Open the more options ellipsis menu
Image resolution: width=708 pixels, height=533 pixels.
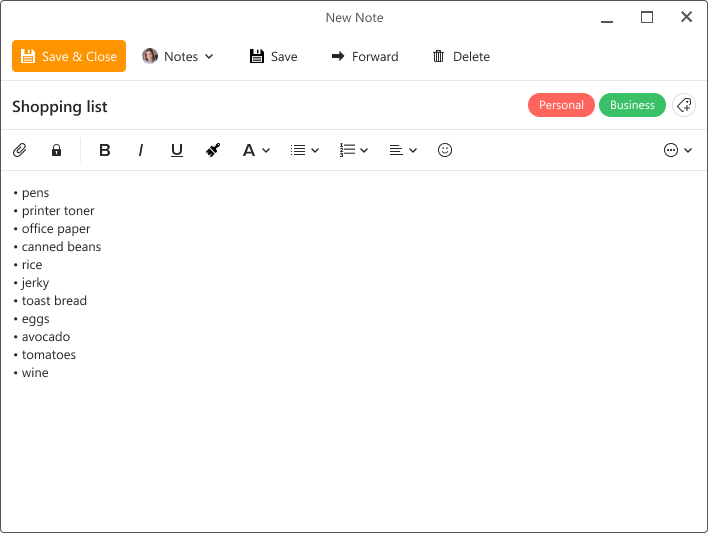point(678,150)
